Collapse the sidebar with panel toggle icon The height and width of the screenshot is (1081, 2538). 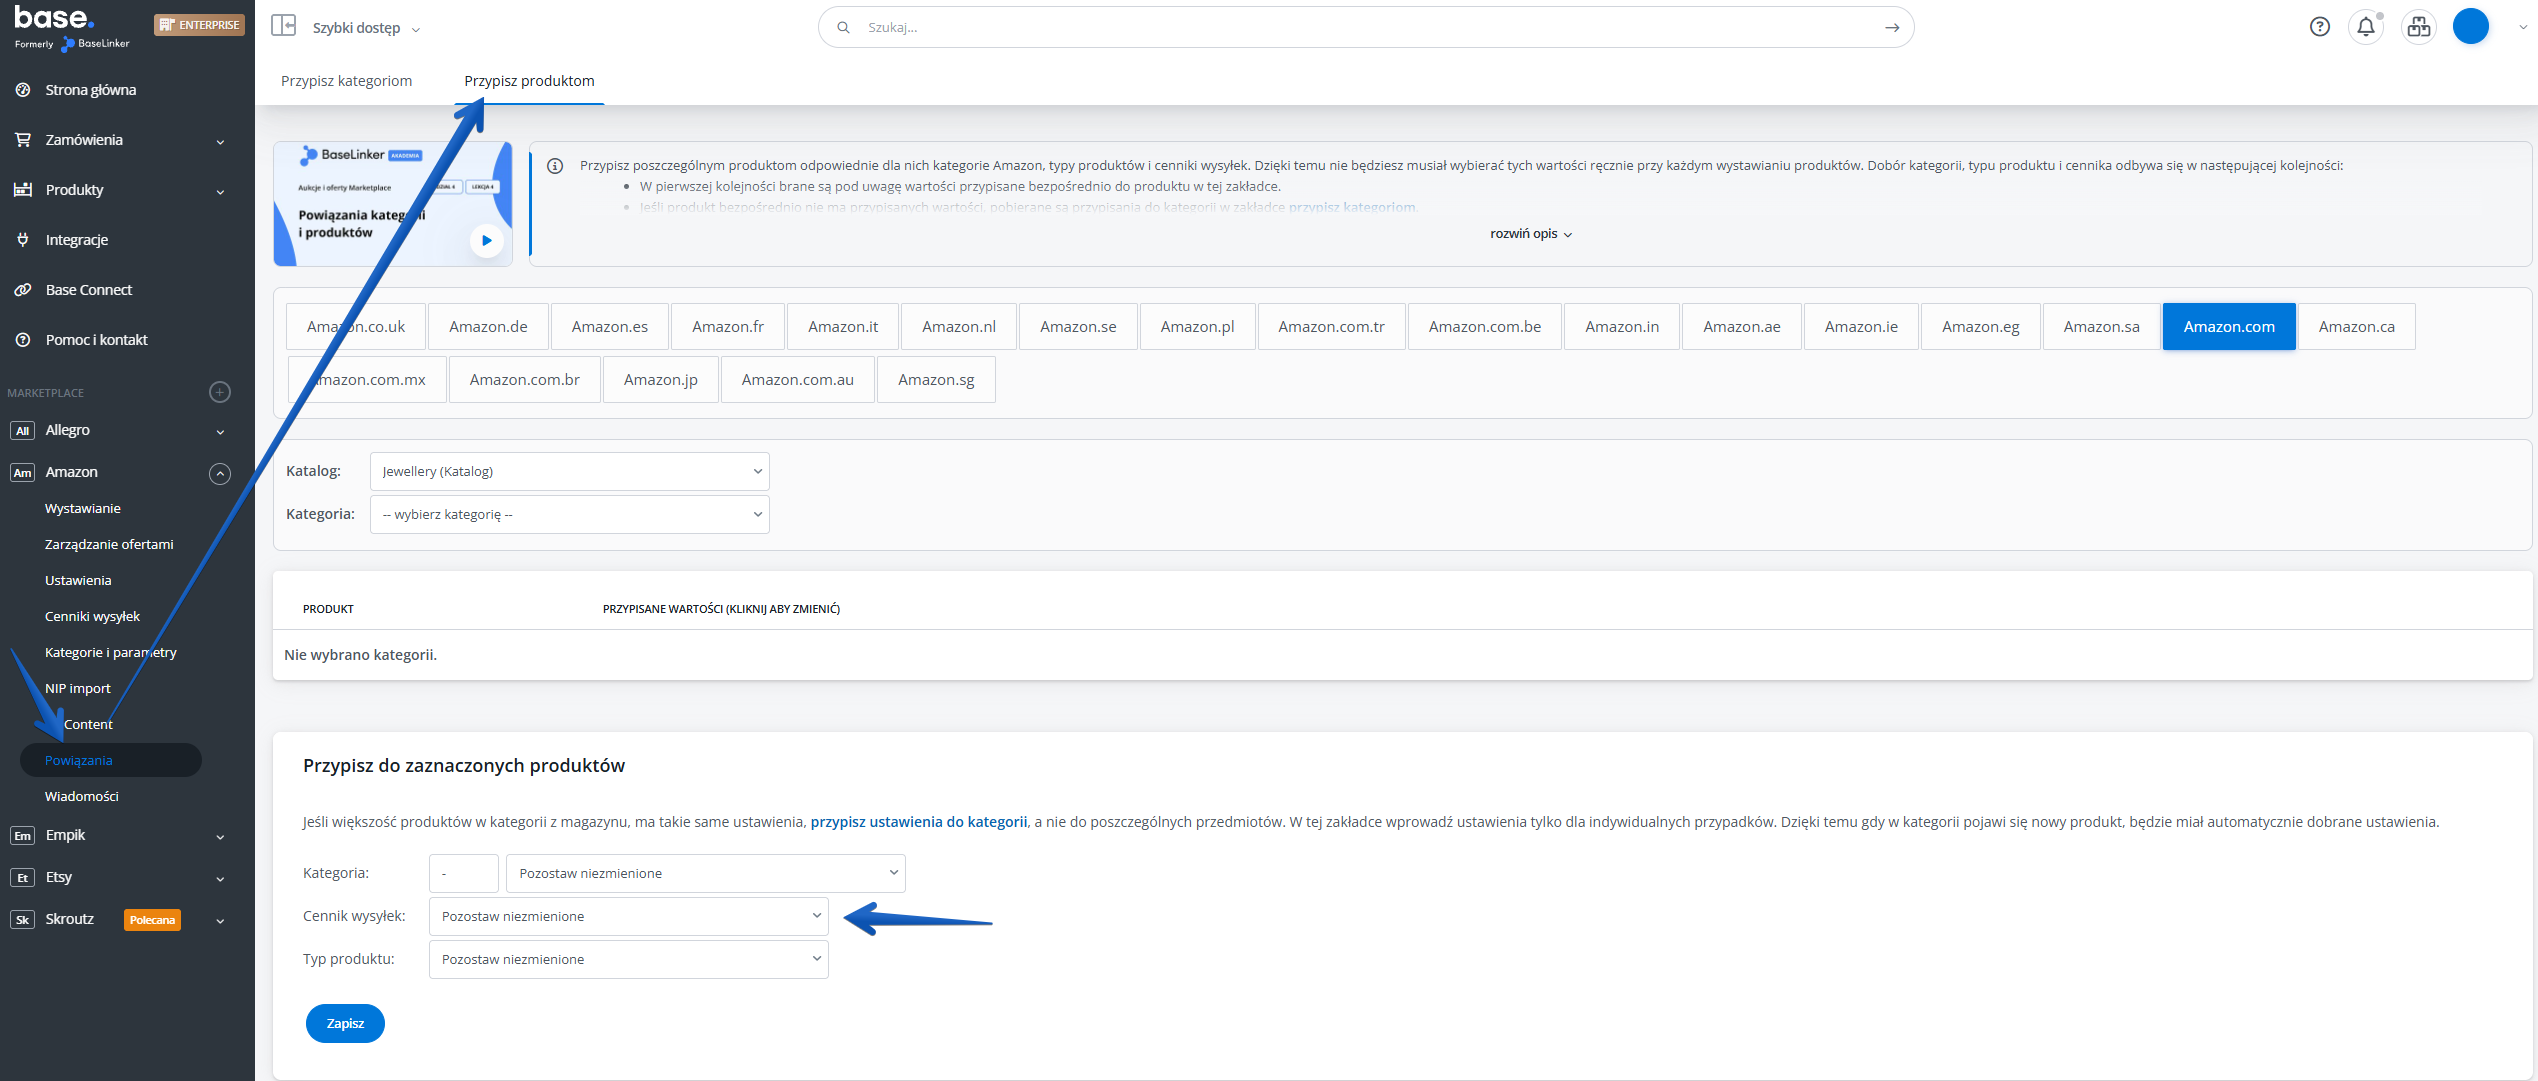(284, 26)
